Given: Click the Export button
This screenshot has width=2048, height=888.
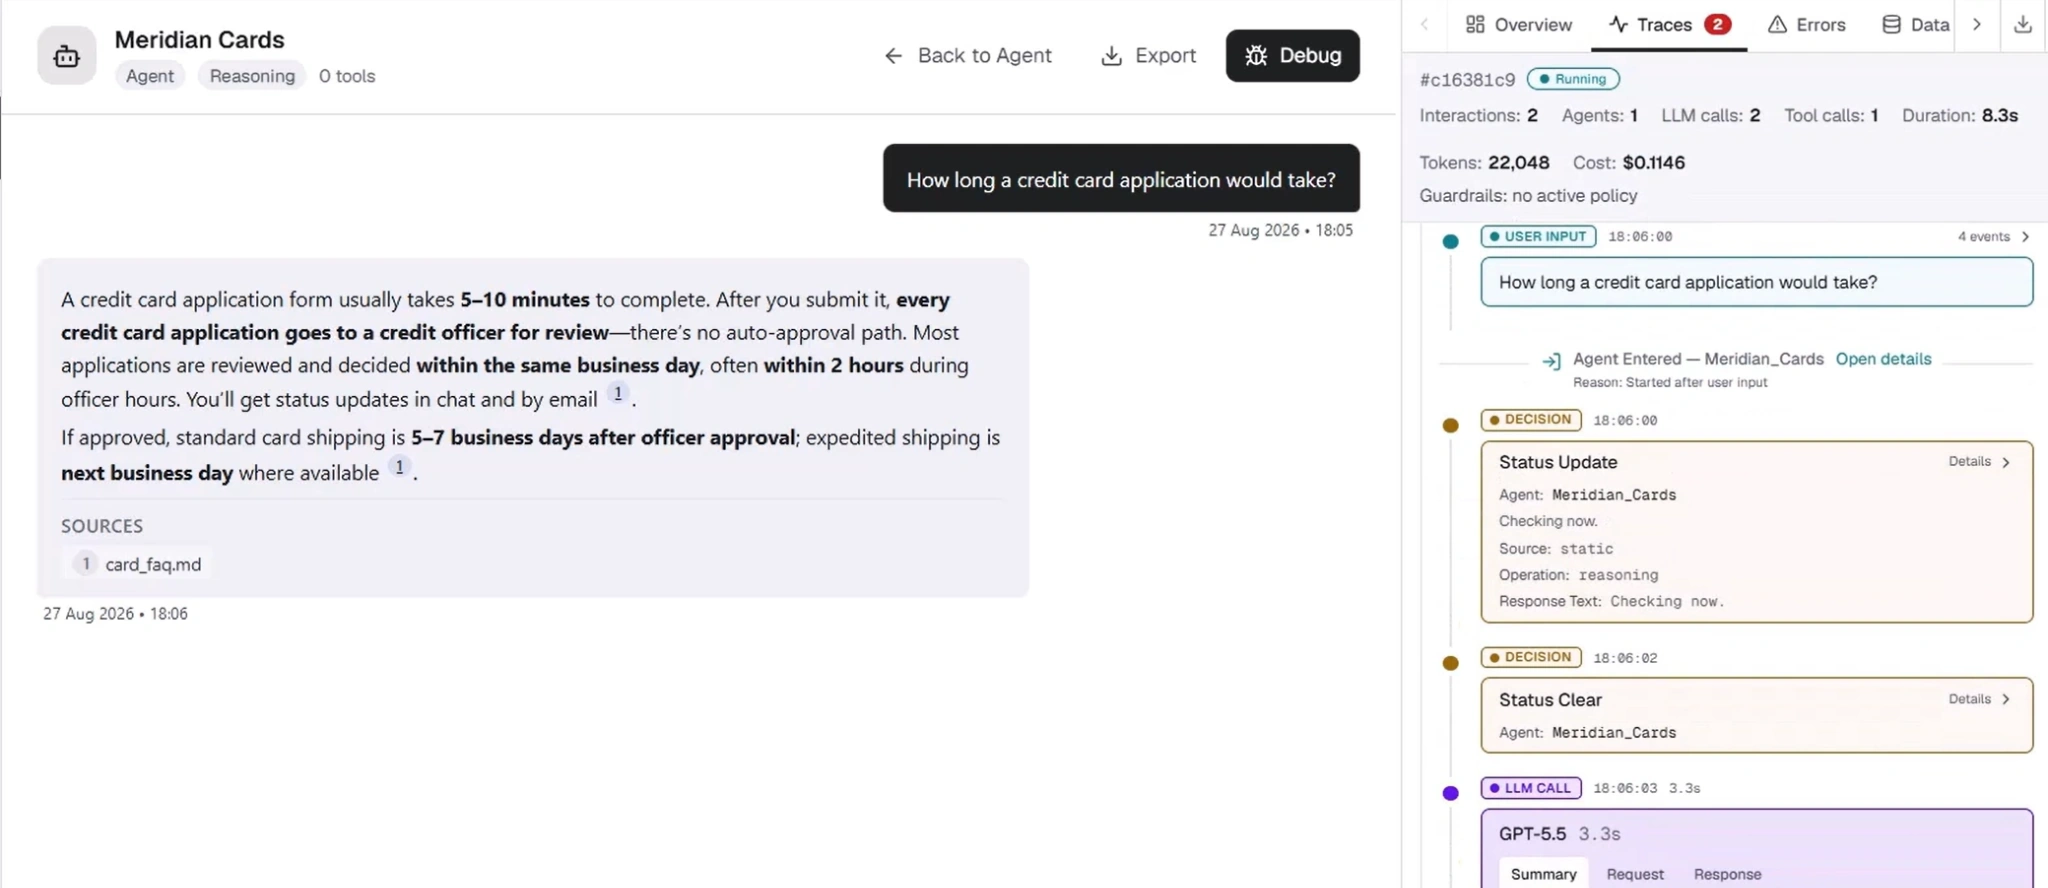Looking at the screenshot, I should pos(1148,56).
